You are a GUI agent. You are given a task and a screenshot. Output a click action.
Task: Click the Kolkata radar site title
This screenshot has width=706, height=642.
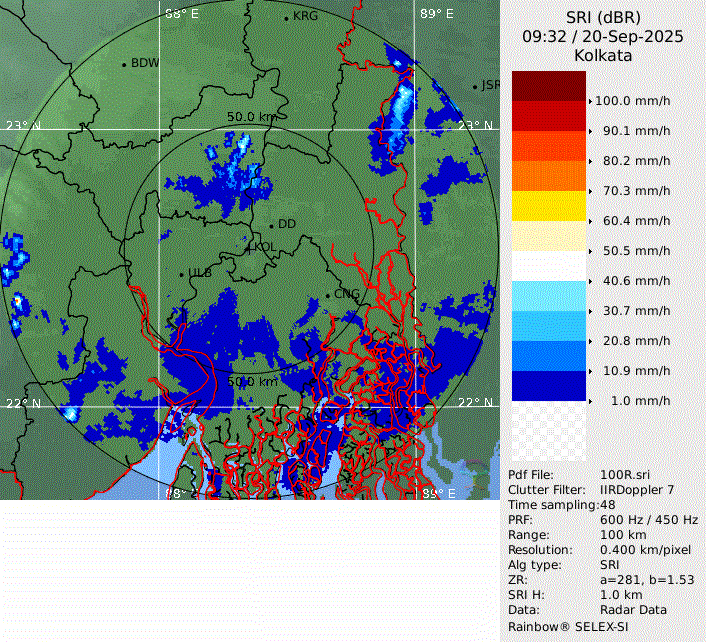click(602, 56)
